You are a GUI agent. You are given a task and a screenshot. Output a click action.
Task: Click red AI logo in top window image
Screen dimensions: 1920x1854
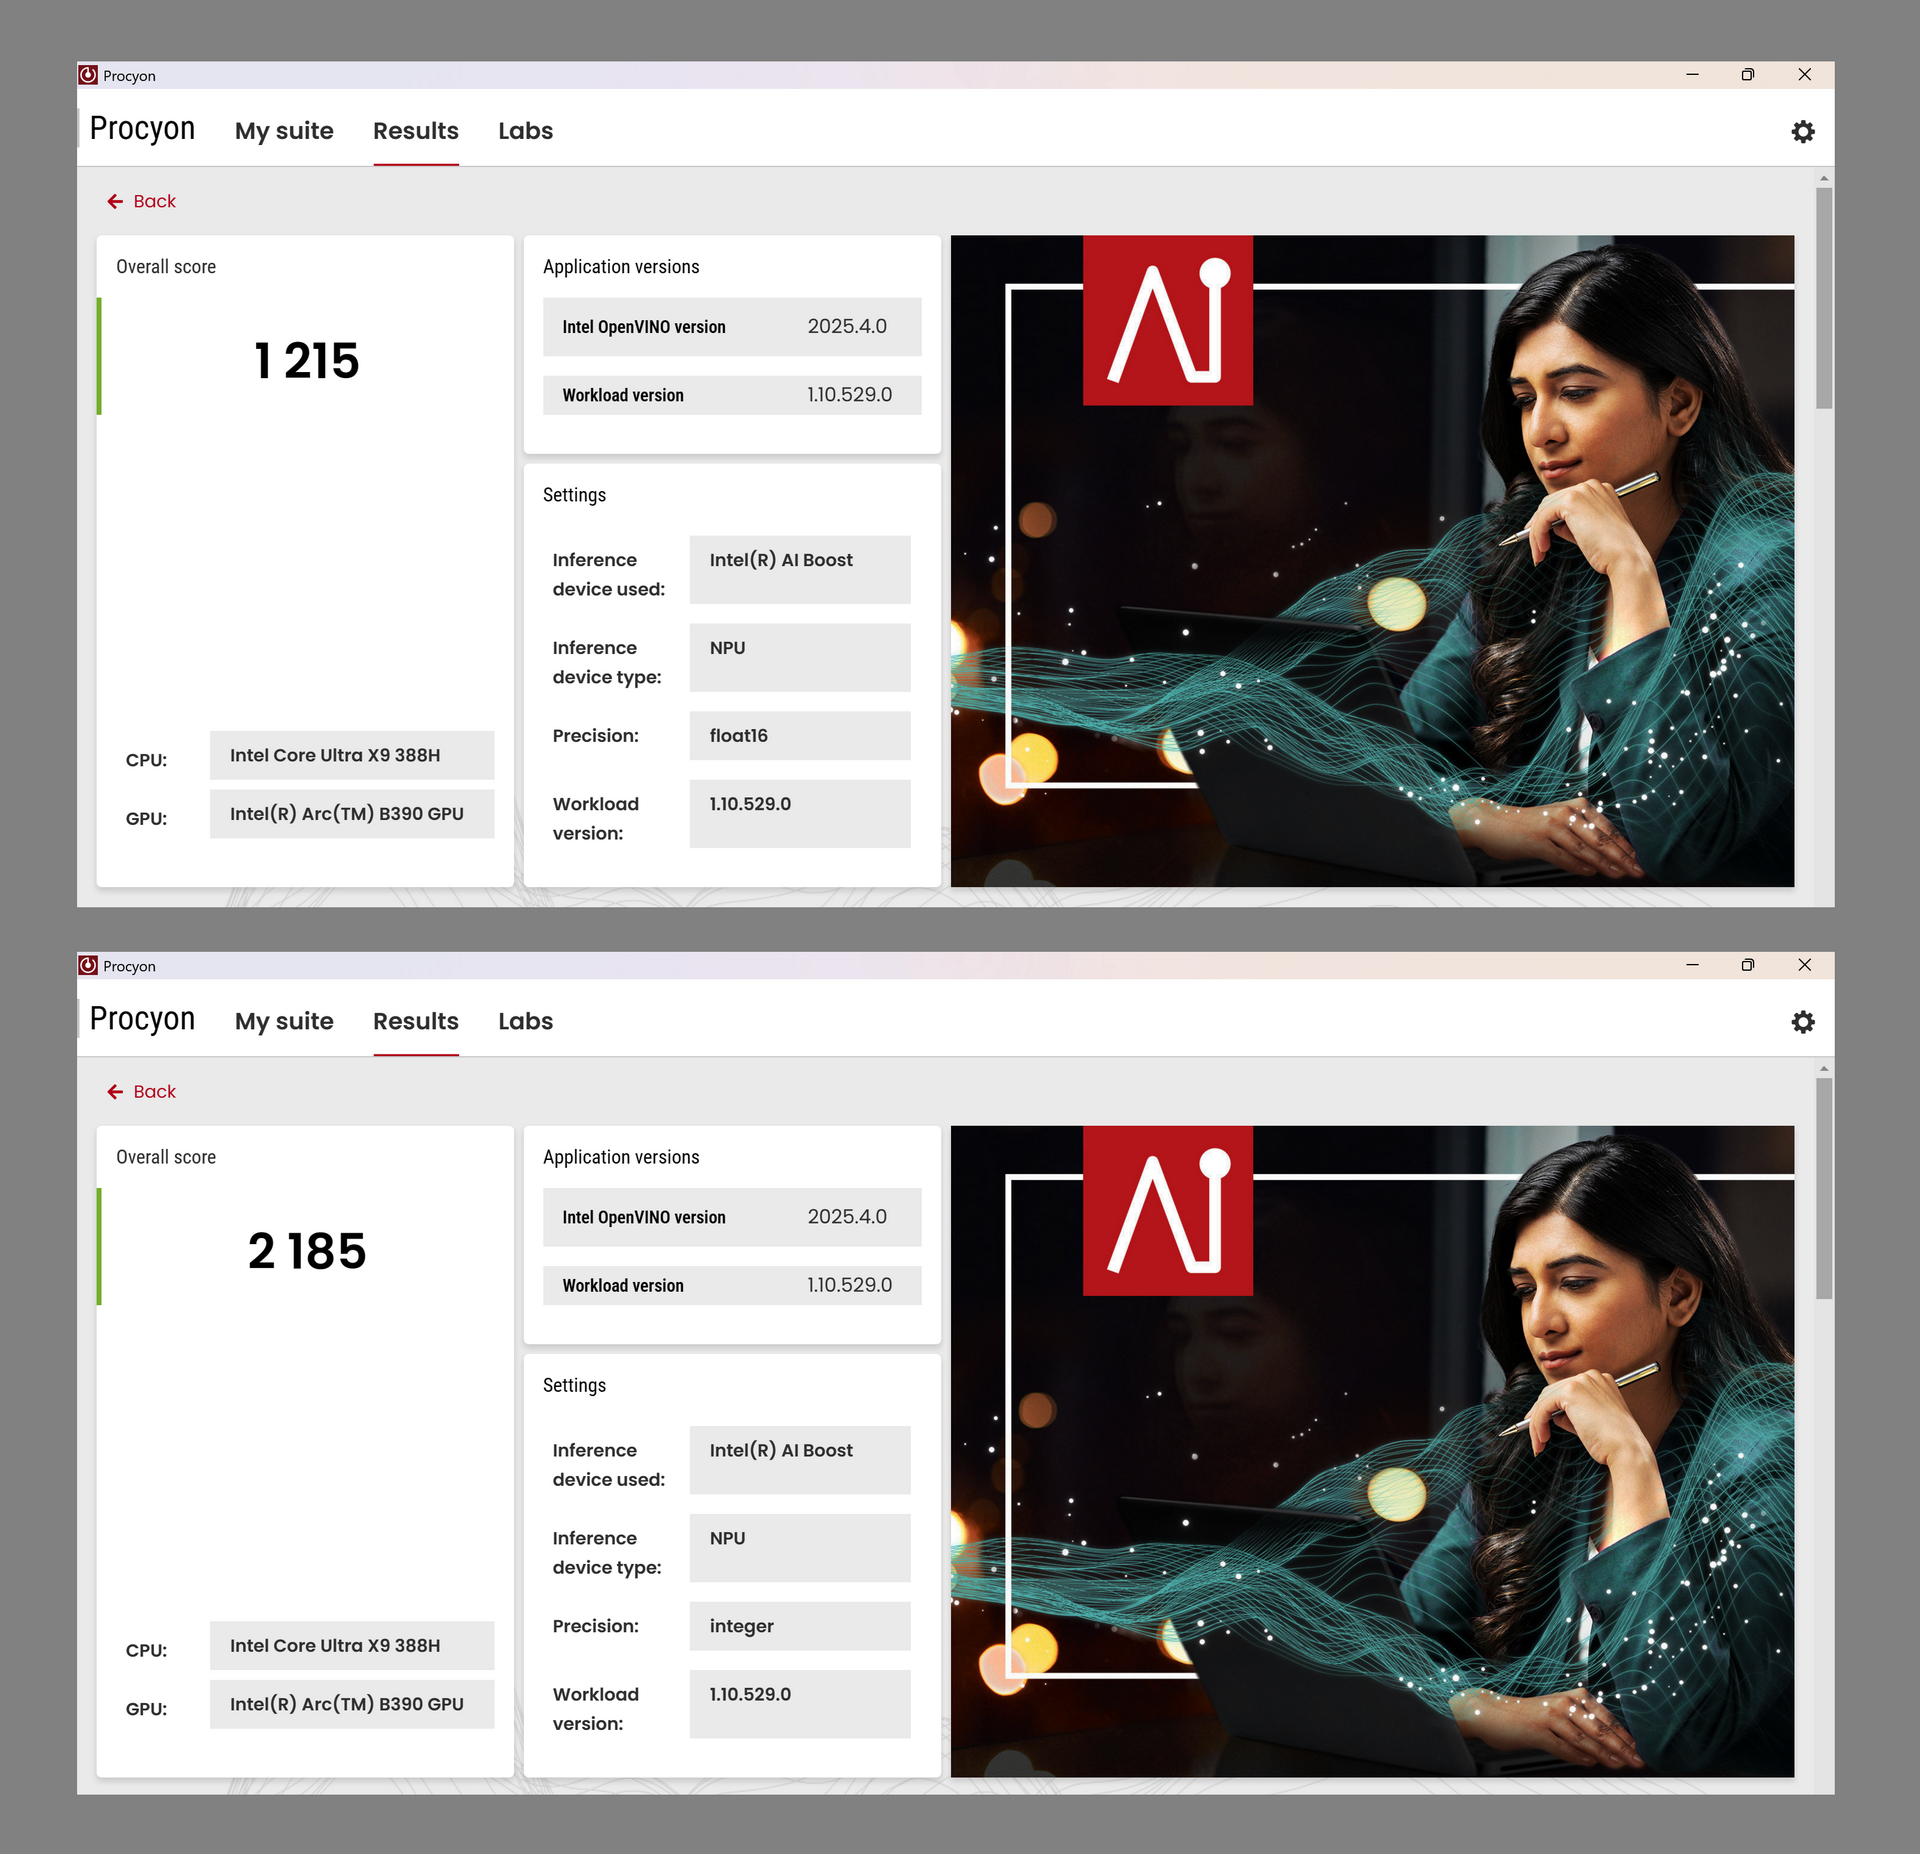[x=1167, y=320]
